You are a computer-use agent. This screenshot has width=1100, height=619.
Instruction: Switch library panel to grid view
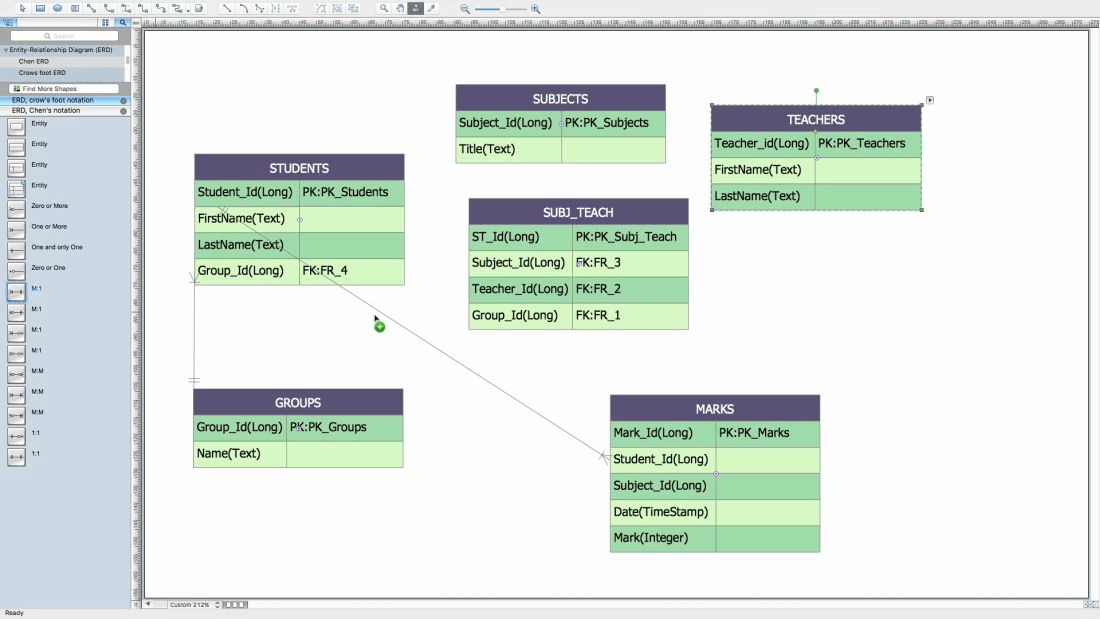105,22
